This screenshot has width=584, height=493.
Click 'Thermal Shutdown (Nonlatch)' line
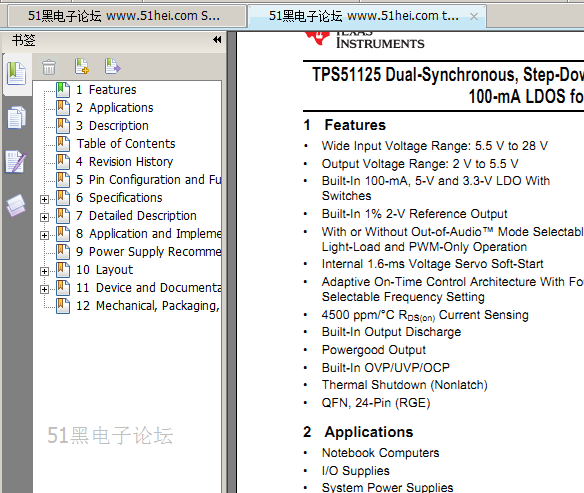coord(404,385)
